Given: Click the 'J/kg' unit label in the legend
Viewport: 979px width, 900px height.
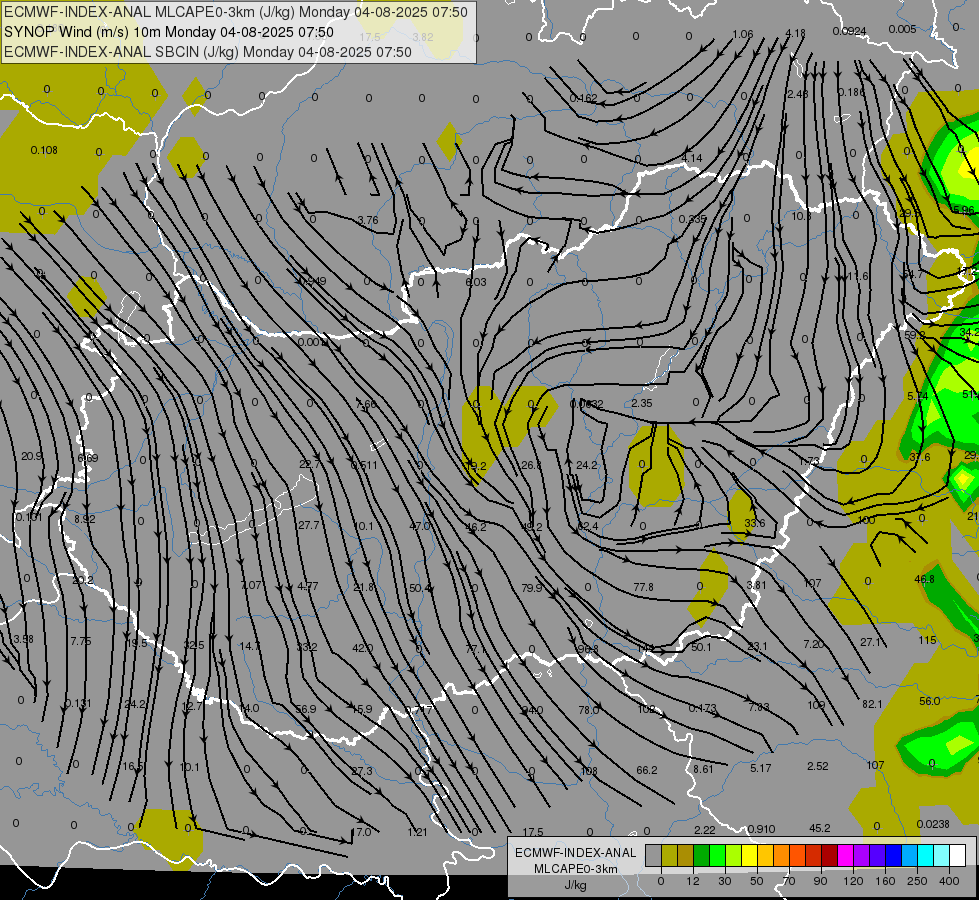Looking at the screenshot, I should (575, 885).
